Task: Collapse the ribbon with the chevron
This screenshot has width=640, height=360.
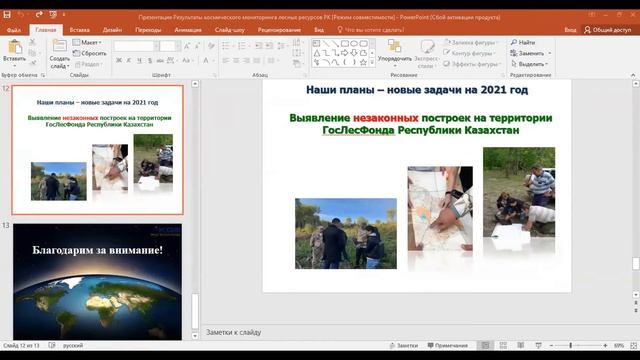Action: 633,75
